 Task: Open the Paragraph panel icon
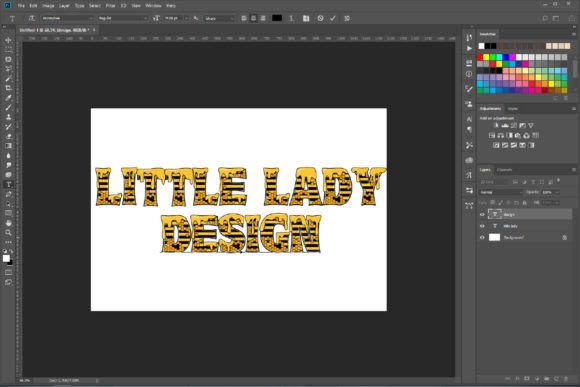pos(469,129)
